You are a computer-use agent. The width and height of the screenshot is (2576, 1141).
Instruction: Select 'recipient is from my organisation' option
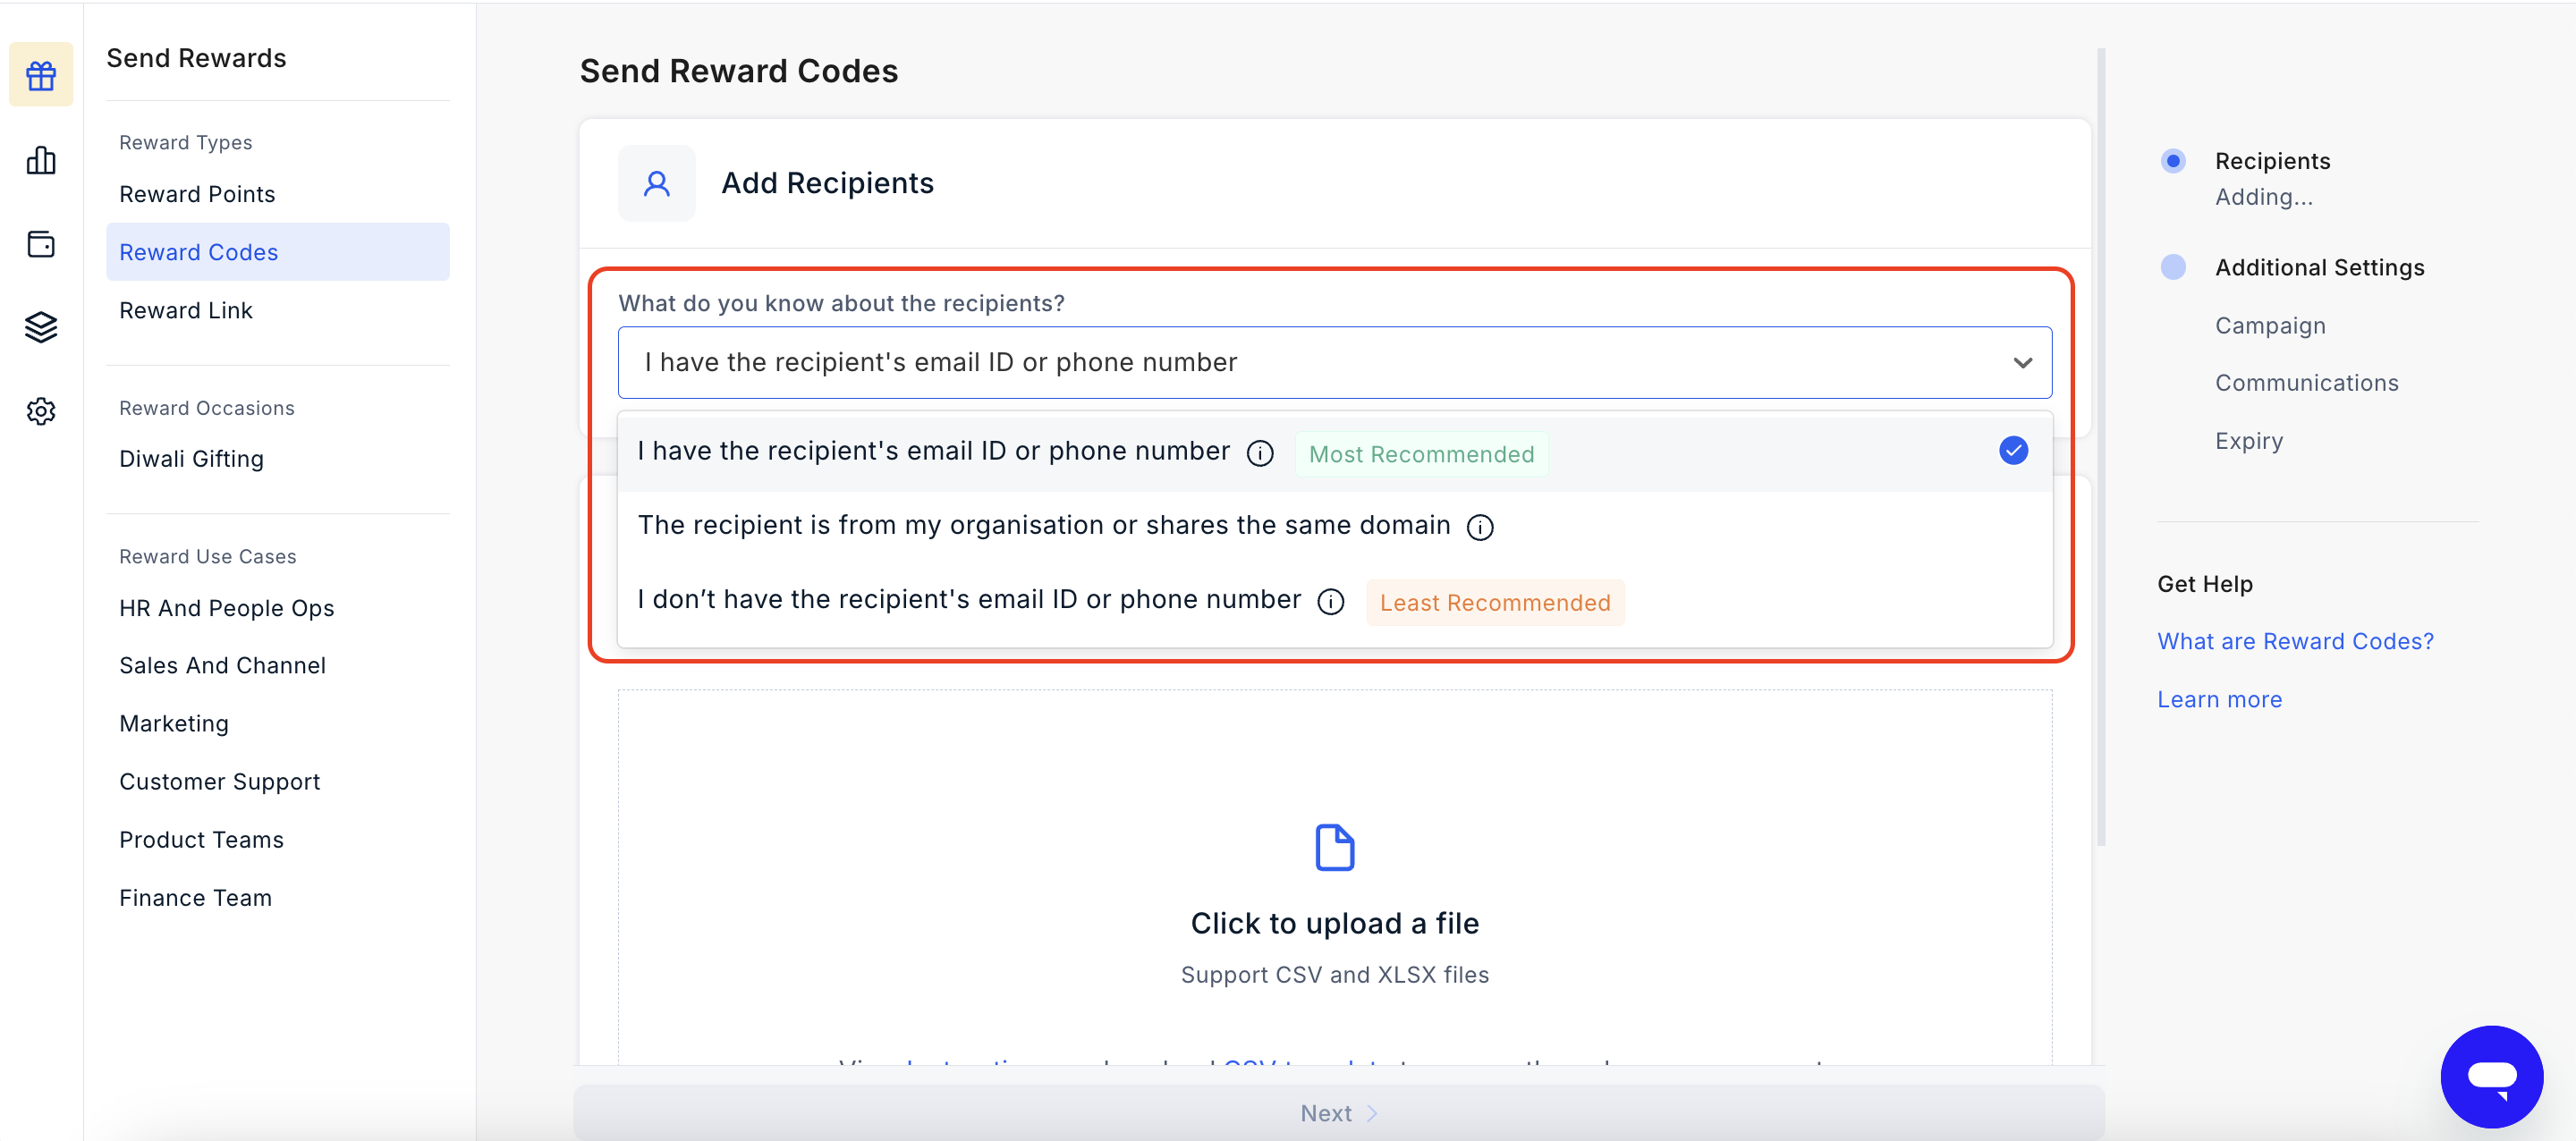[1335, 527]
